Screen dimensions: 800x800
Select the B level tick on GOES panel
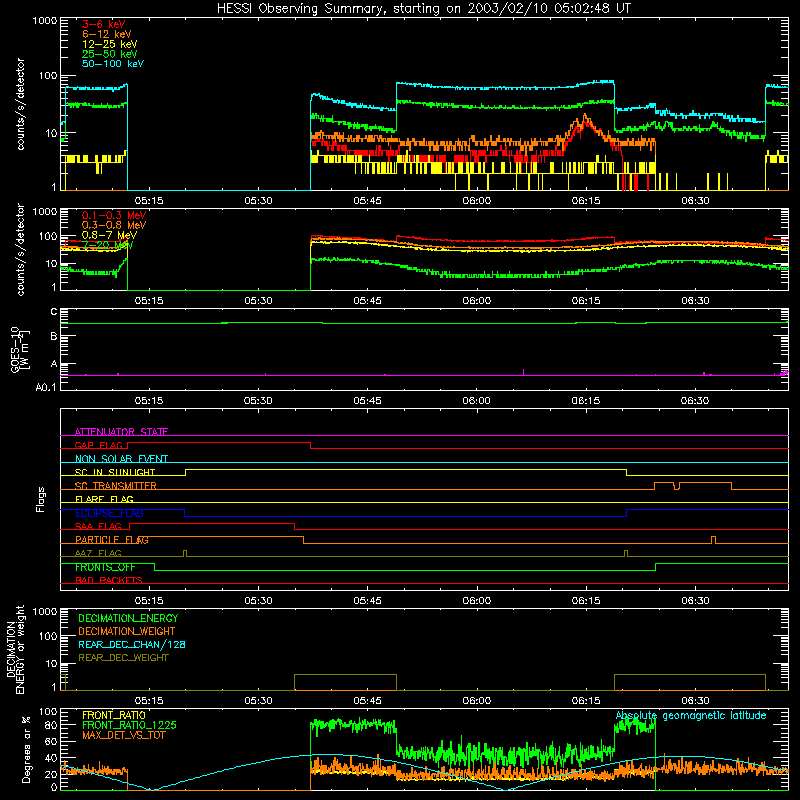[54, 336]
